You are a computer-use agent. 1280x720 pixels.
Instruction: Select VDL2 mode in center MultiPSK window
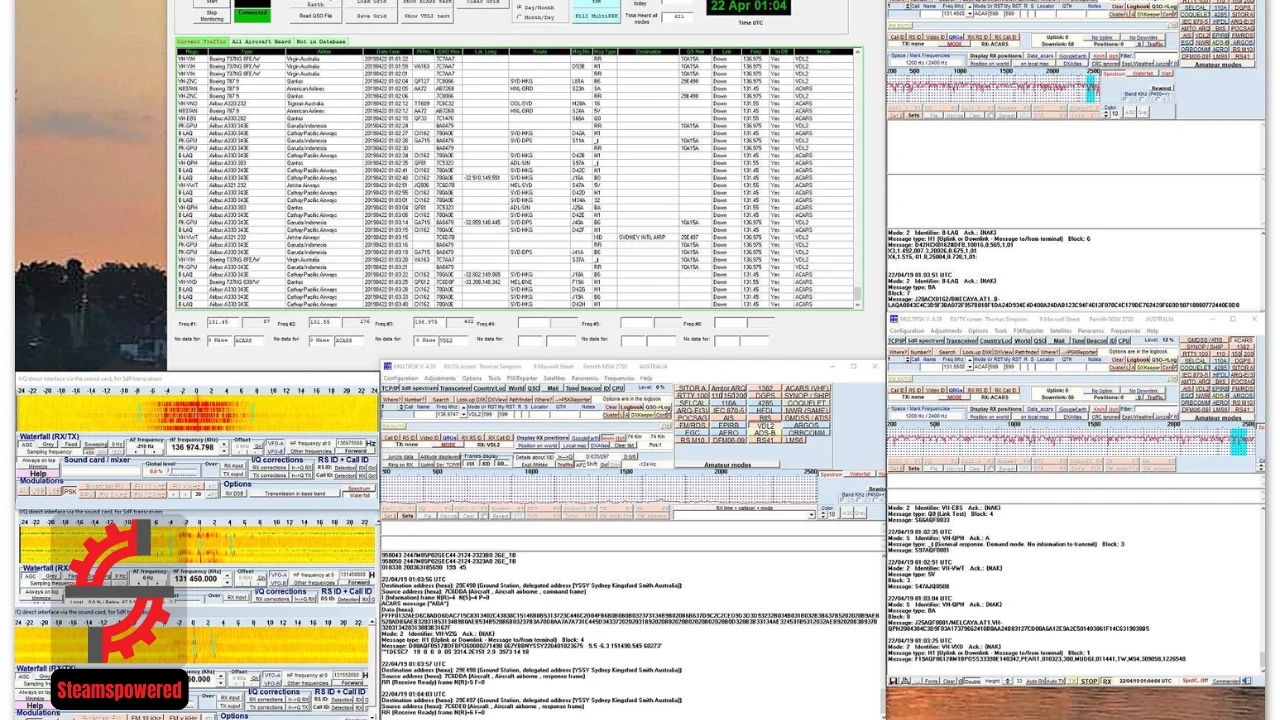coord(765,426)
